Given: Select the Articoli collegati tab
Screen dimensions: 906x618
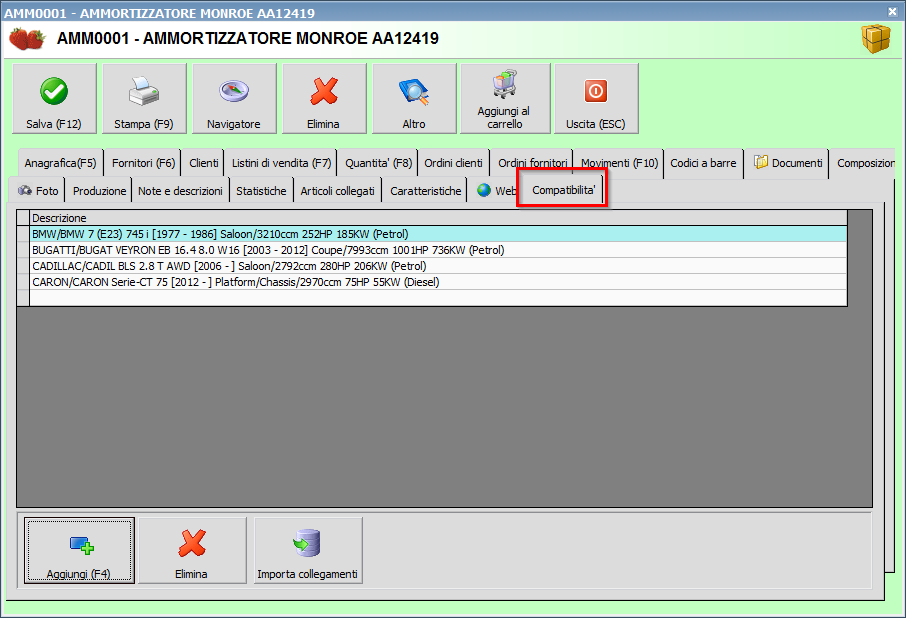Looking at the screenshot, I should (337, 191).
